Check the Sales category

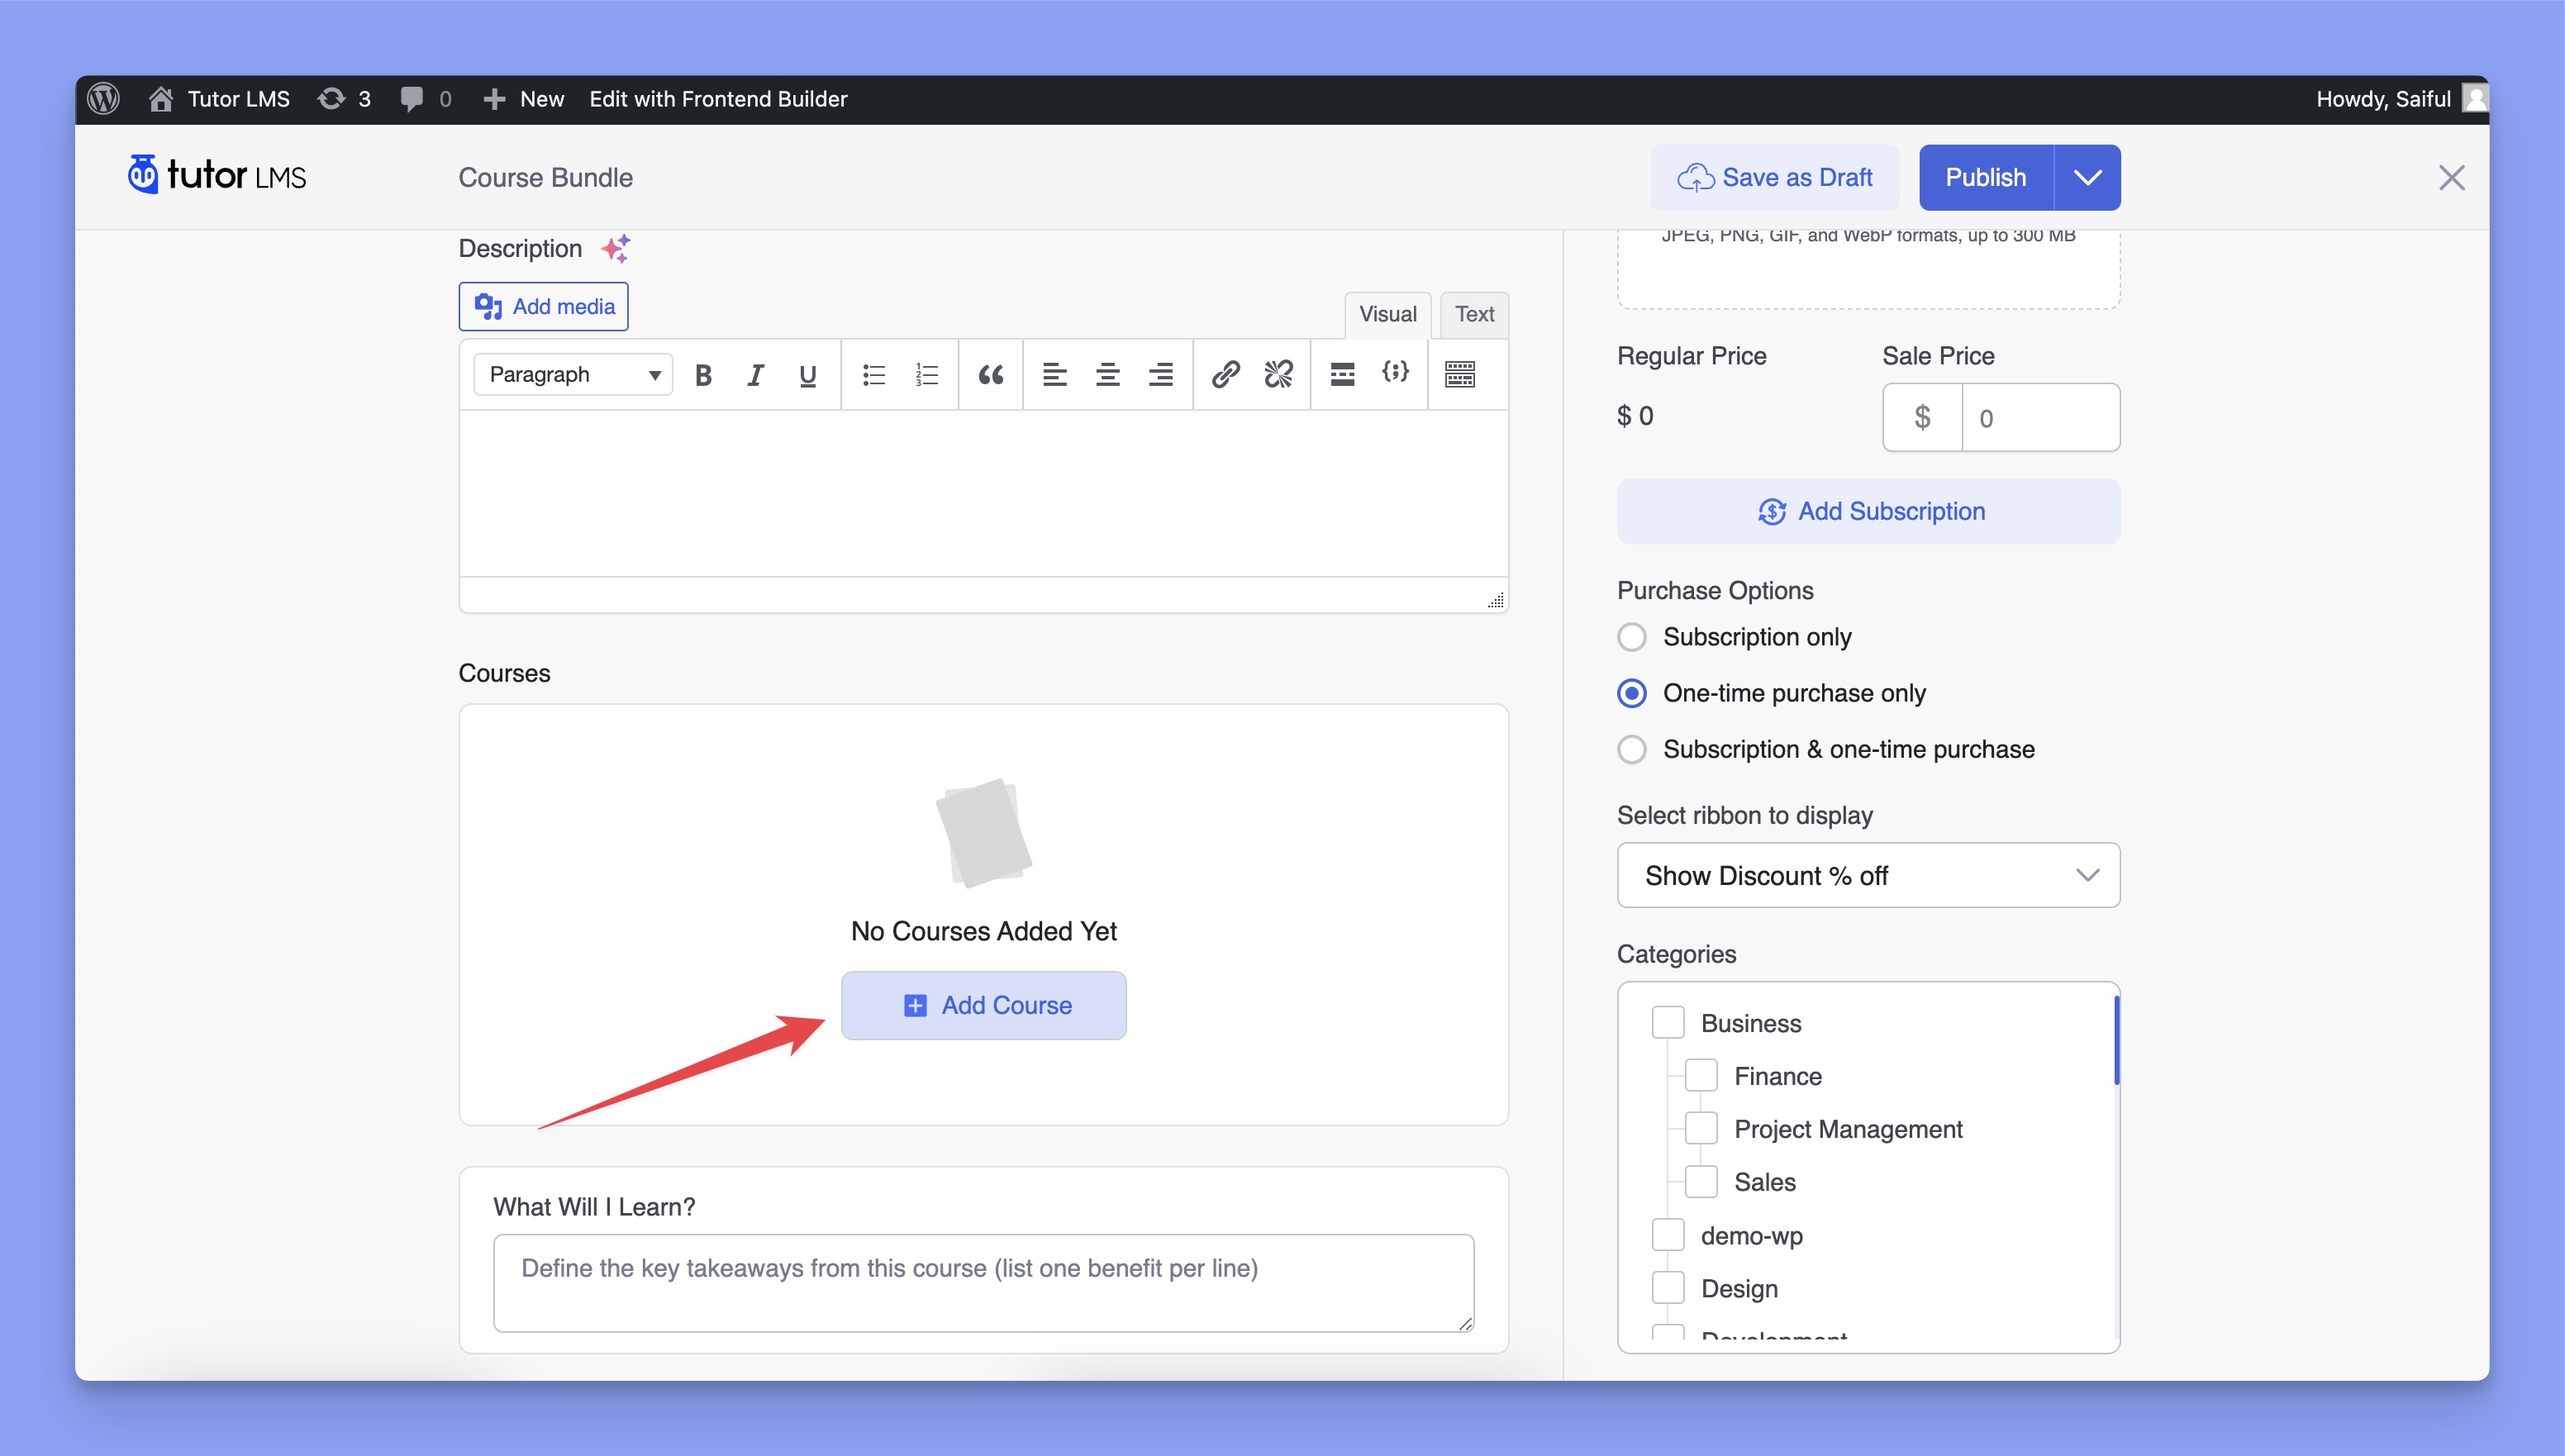1701,1182
